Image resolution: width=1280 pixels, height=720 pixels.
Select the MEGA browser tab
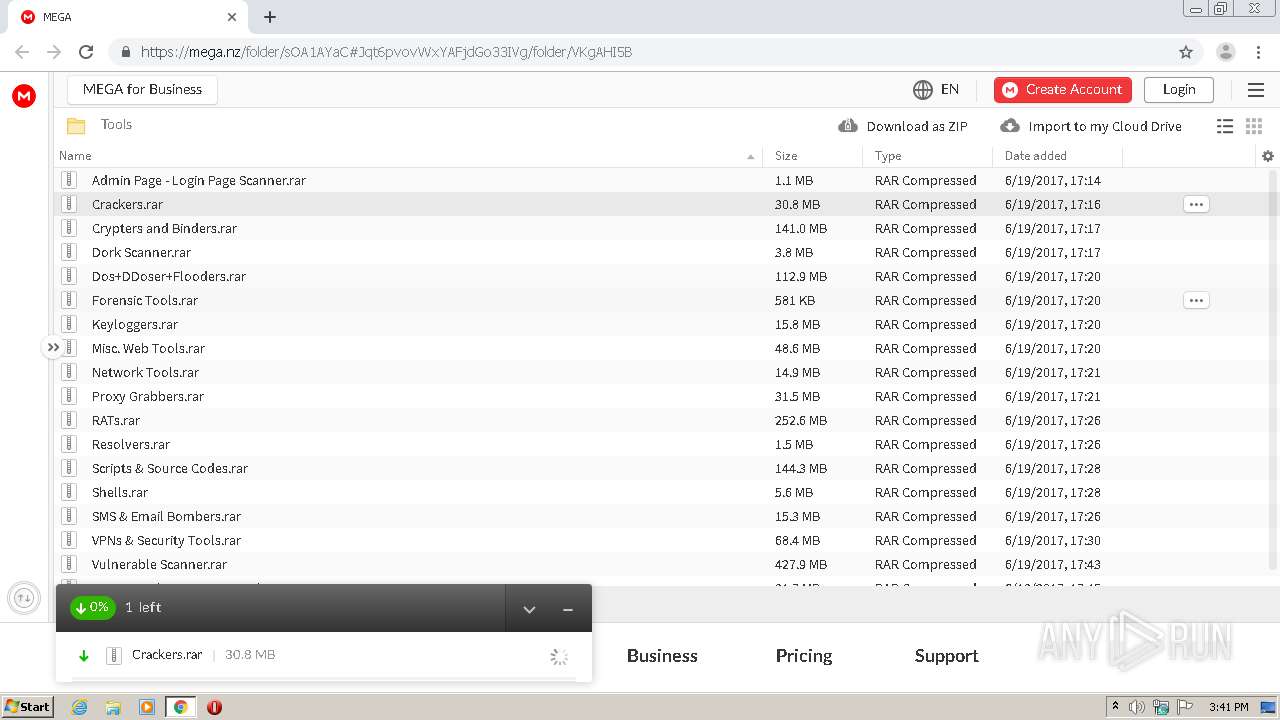pyautogui.click(x=130, y=17)
